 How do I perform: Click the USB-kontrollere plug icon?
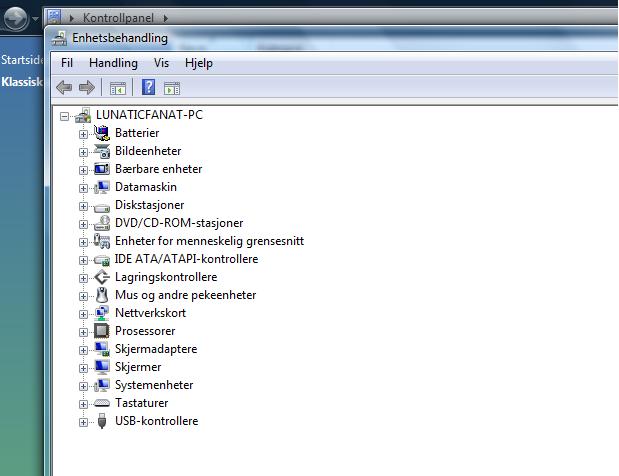[x=102, y=421]
